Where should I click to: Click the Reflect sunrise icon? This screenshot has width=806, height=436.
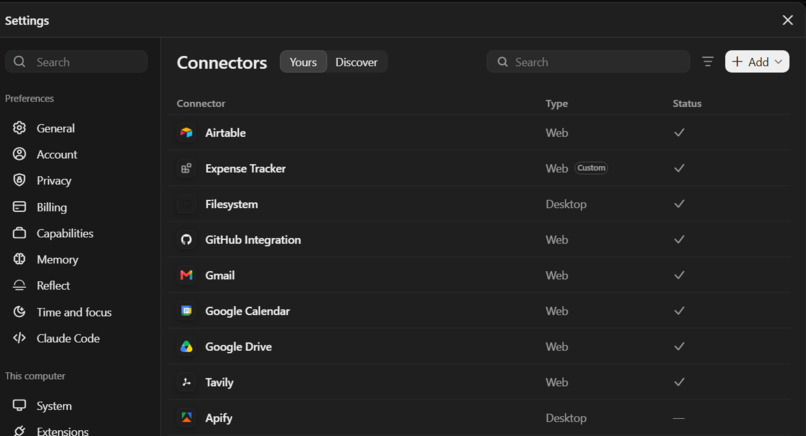point(20,285)
